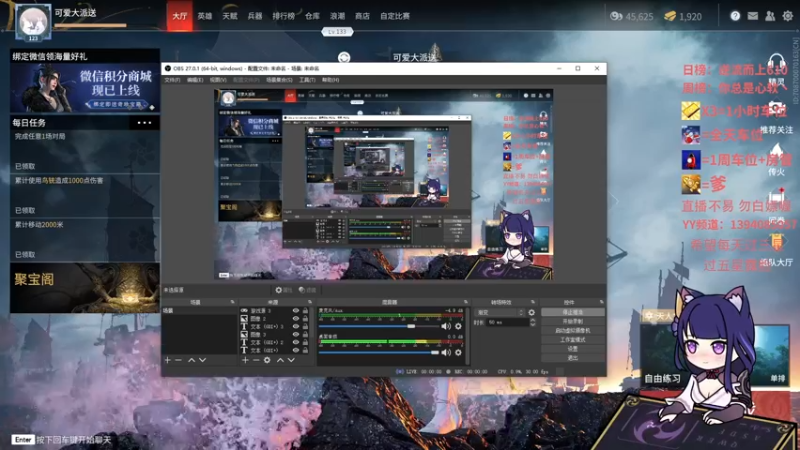Viewport: 800px width, 450px height.
Task: Click the audio mixer vertical scrollbar
Action: 466,336
